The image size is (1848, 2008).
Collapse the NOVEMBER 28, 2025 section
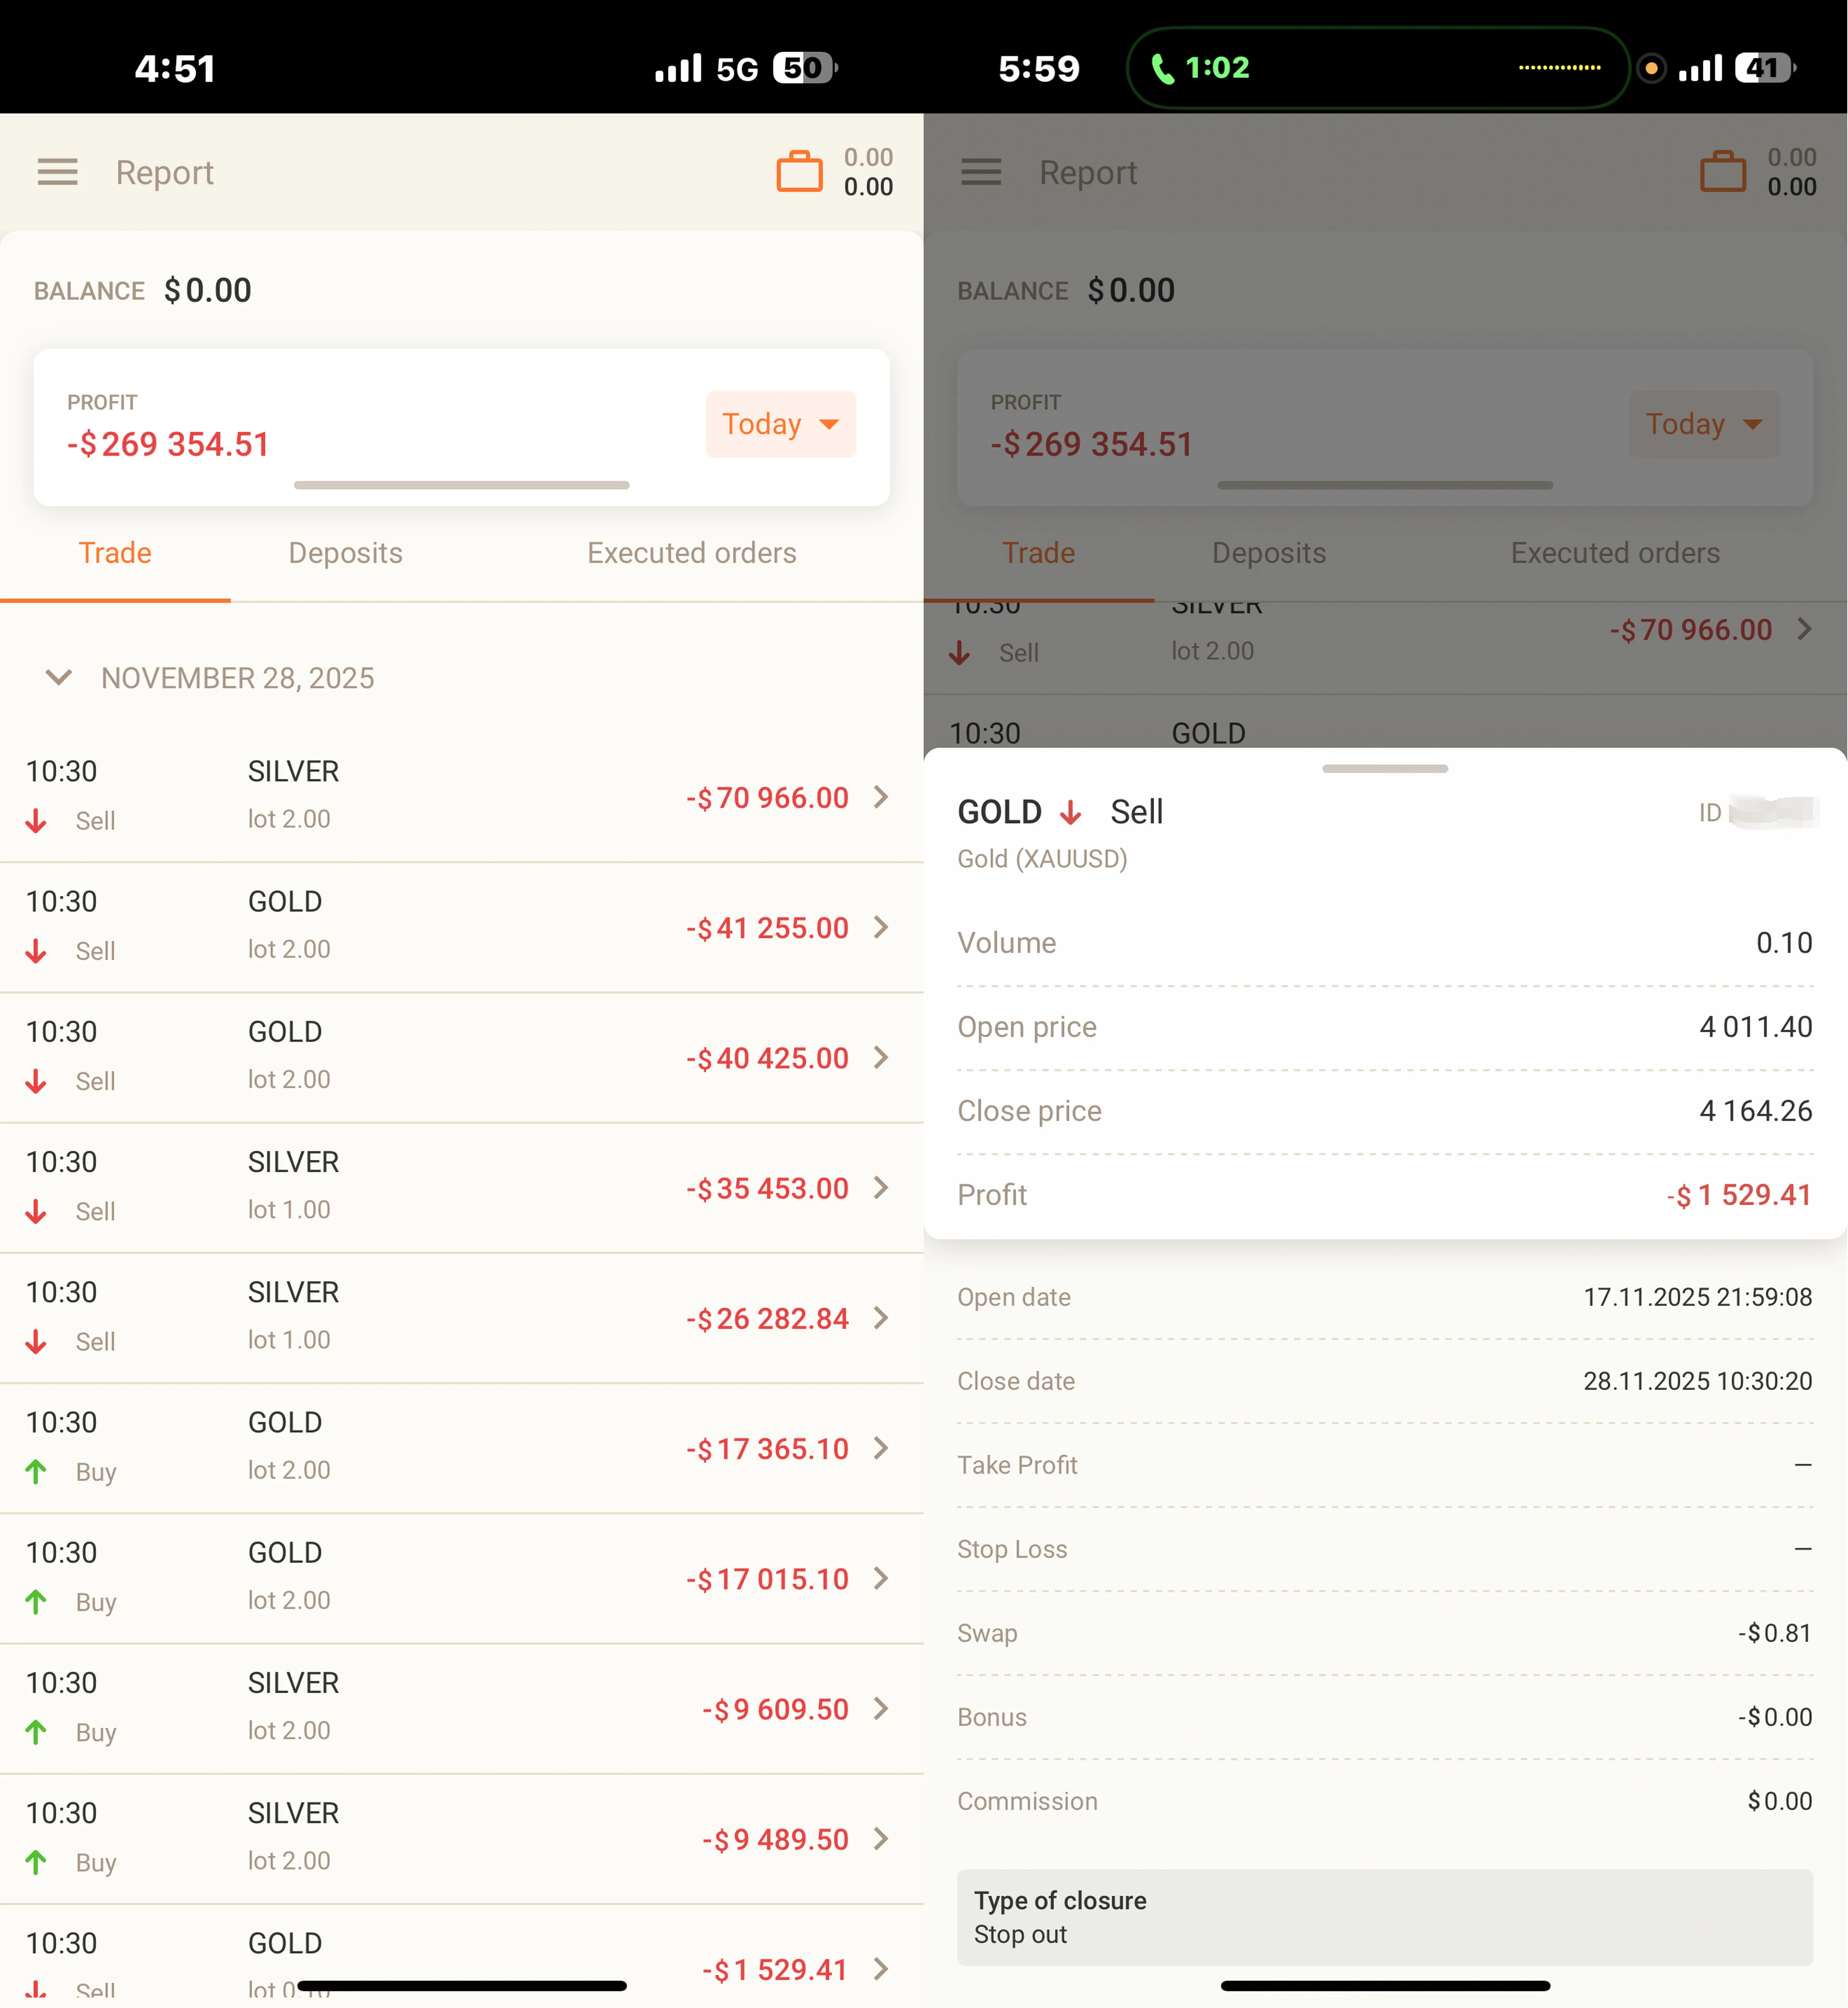click(x=59, y=678)
